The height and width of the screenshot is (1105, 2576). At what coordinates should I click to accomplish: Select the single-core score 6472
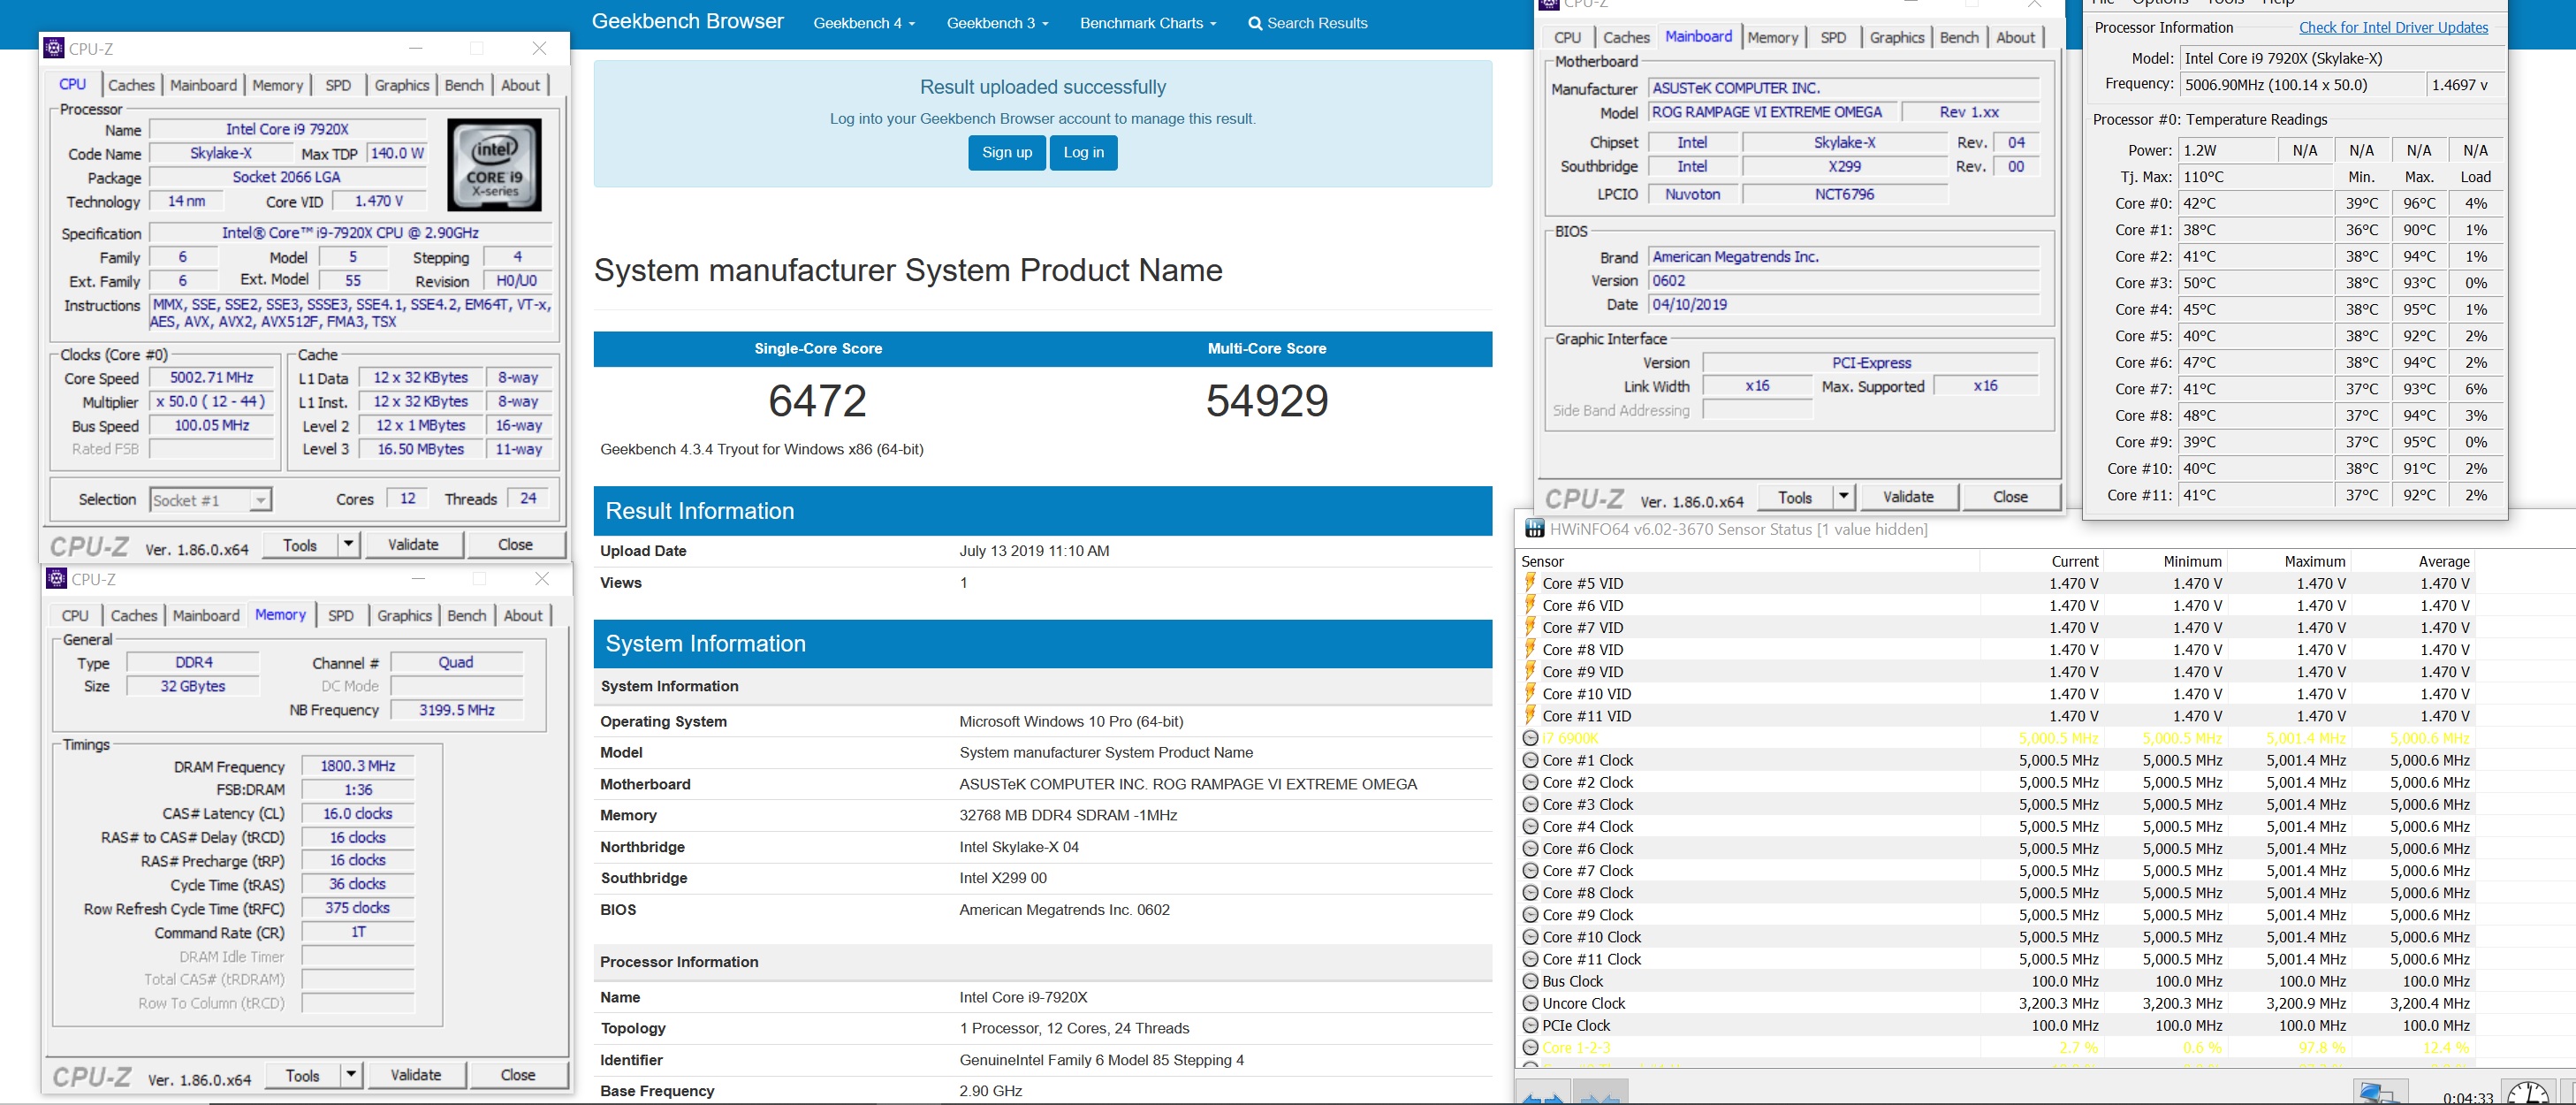click(818, 401)
